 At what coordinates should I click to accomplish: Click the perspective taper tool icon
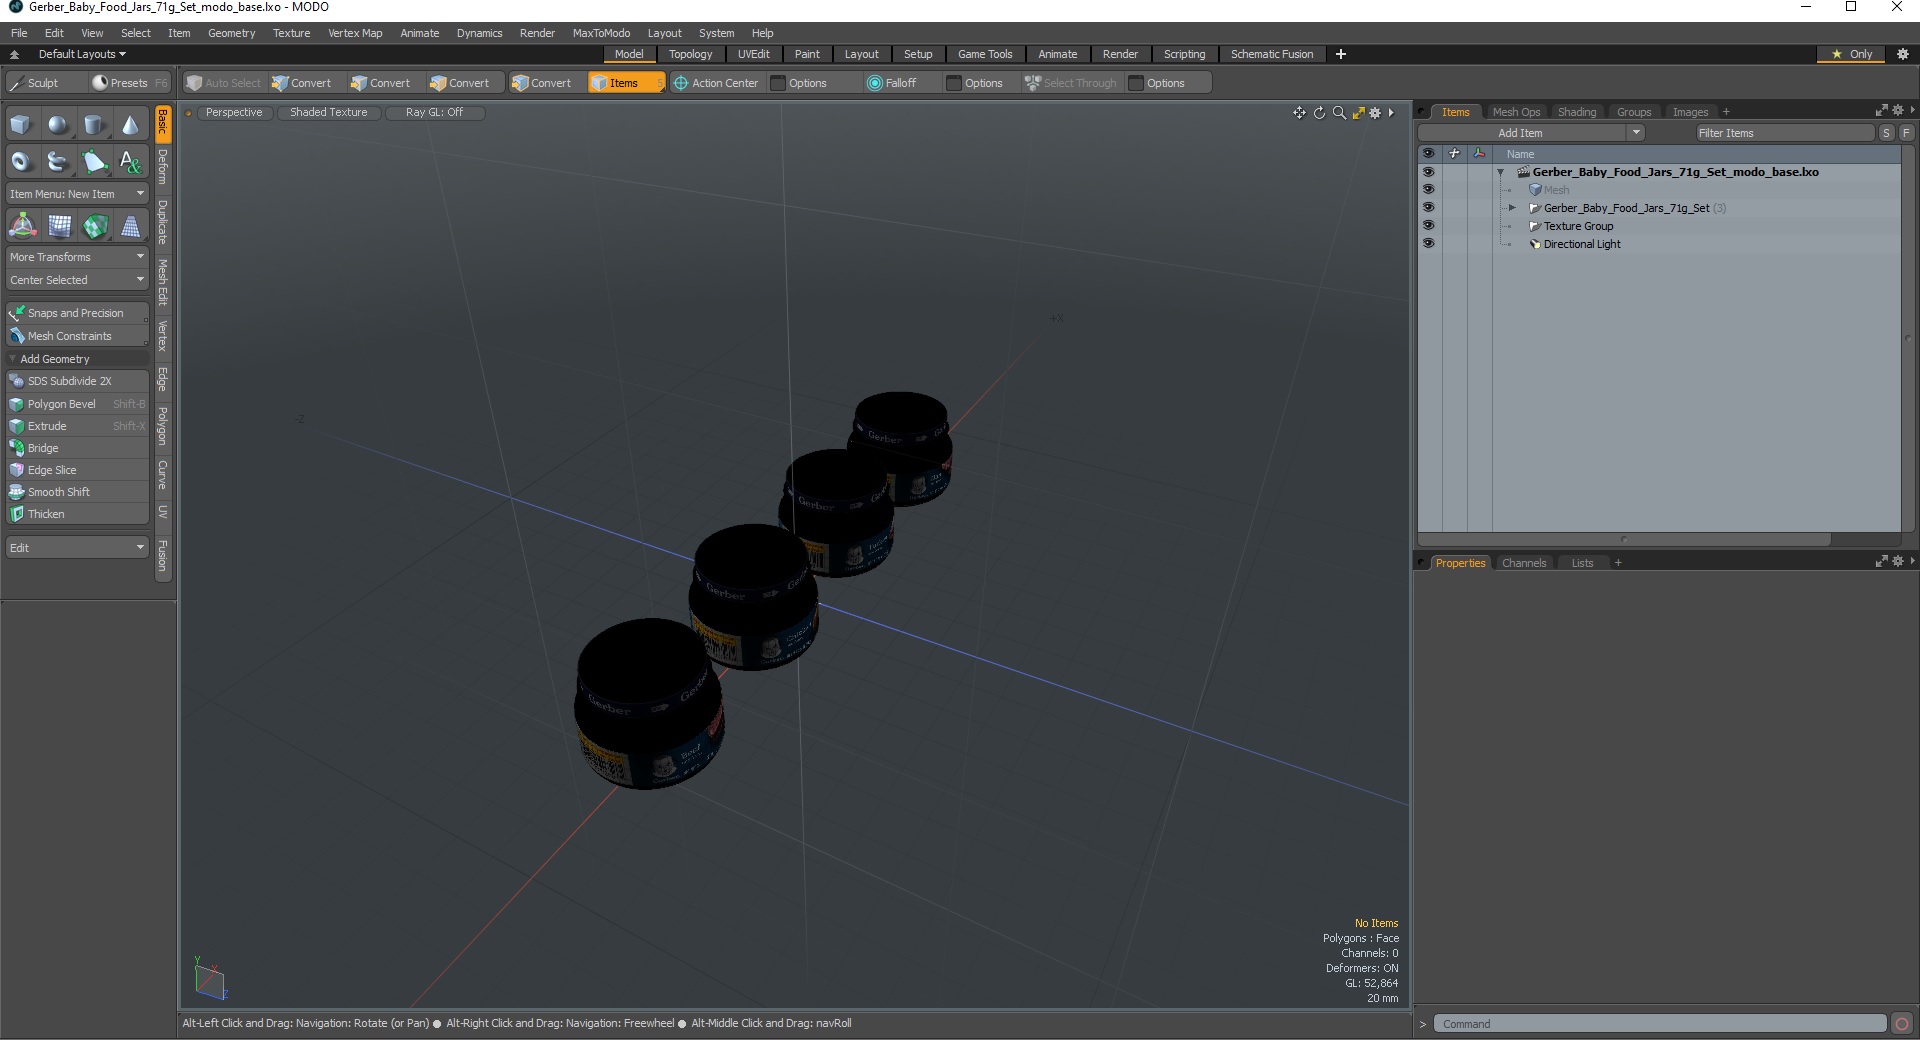130,226
